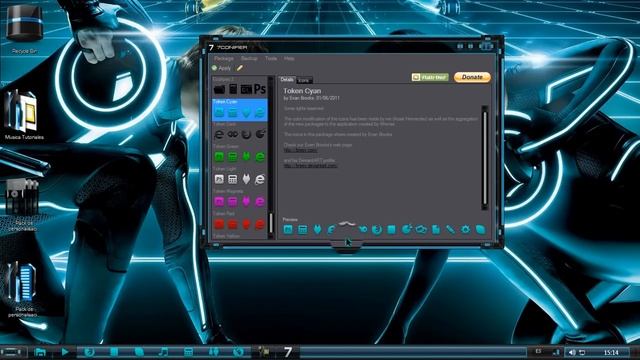640x360 pixels.
Task: Click the Token Magenta package label
Action: [x=228, y=191]
